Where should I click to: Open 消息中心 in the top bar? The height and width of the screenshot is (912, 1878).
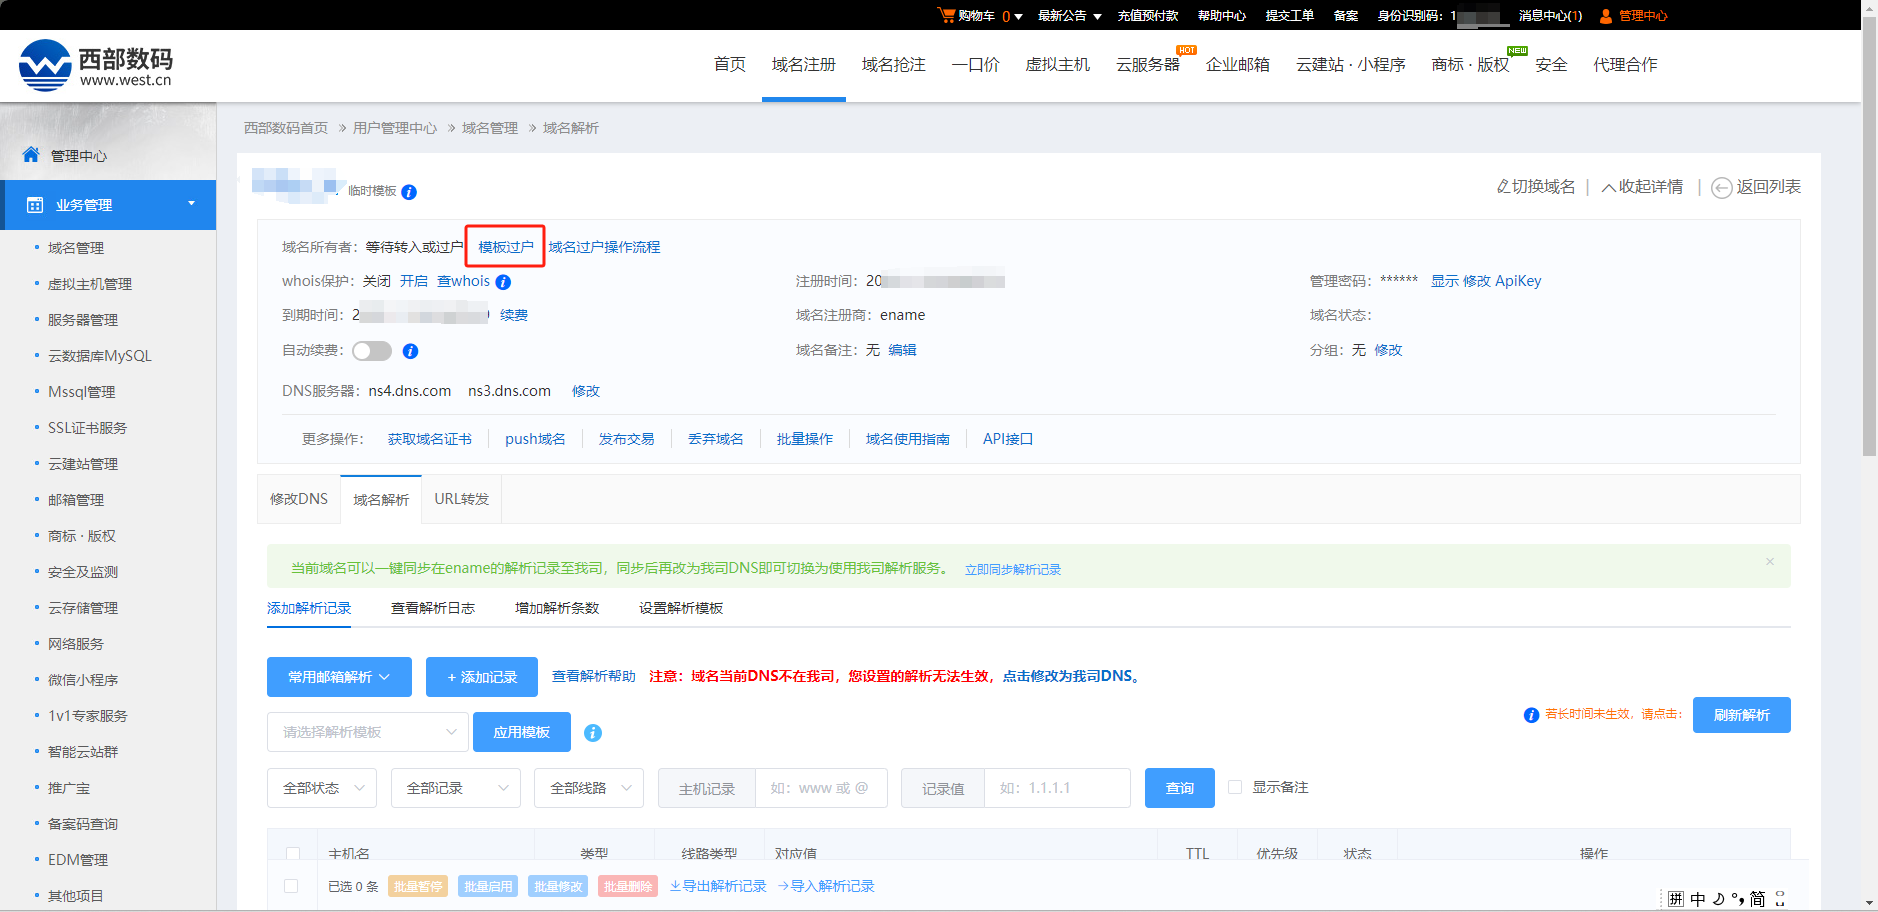pyautogui.click(x=1550, y=16)
